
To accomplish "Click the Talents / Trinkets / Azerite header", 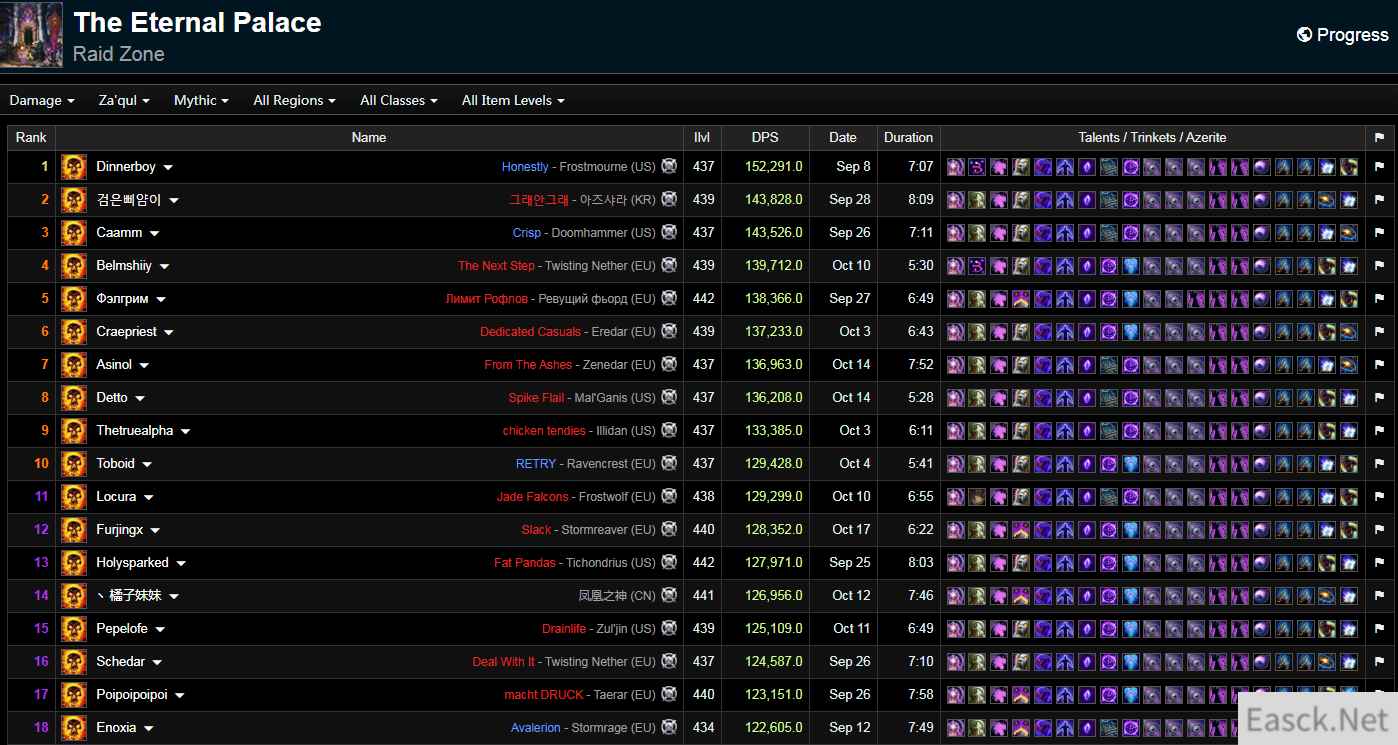I will point(1152,138).
